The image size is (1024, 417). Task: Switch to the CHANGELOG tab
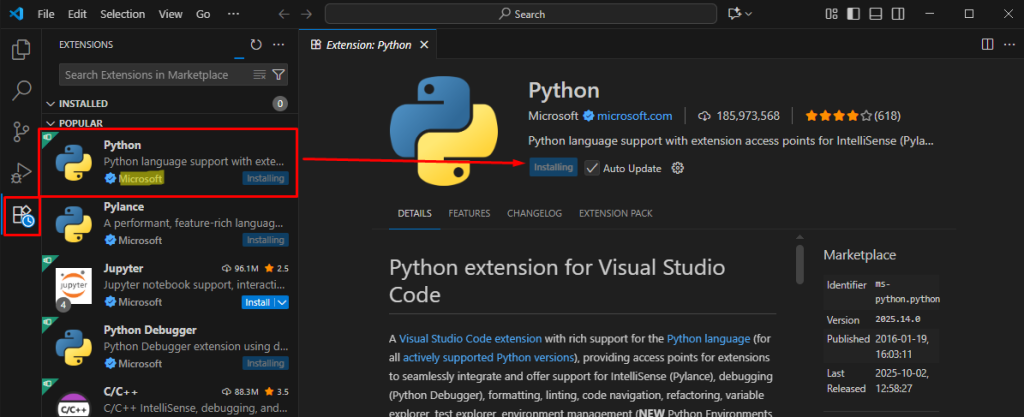click(534, 214)
